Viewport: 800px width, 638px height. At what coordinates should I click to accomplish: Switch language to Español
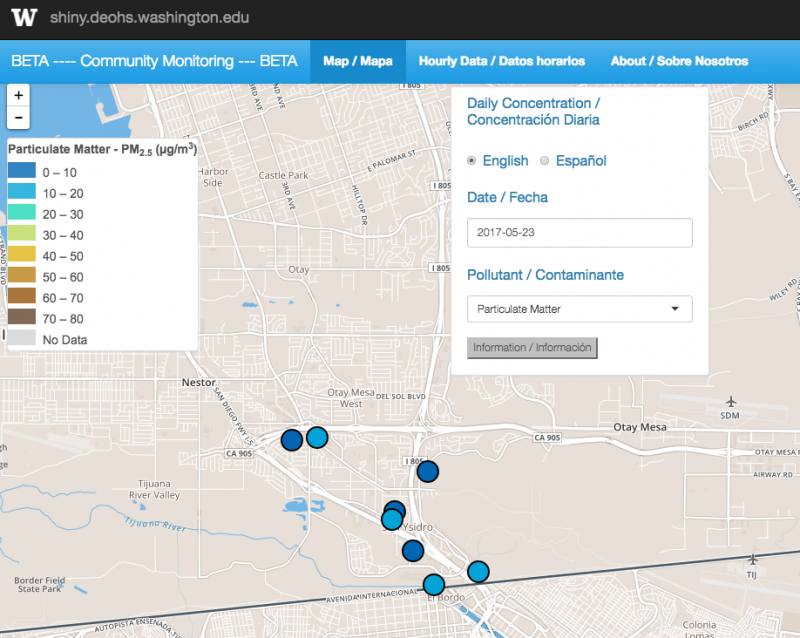(545, 161)
